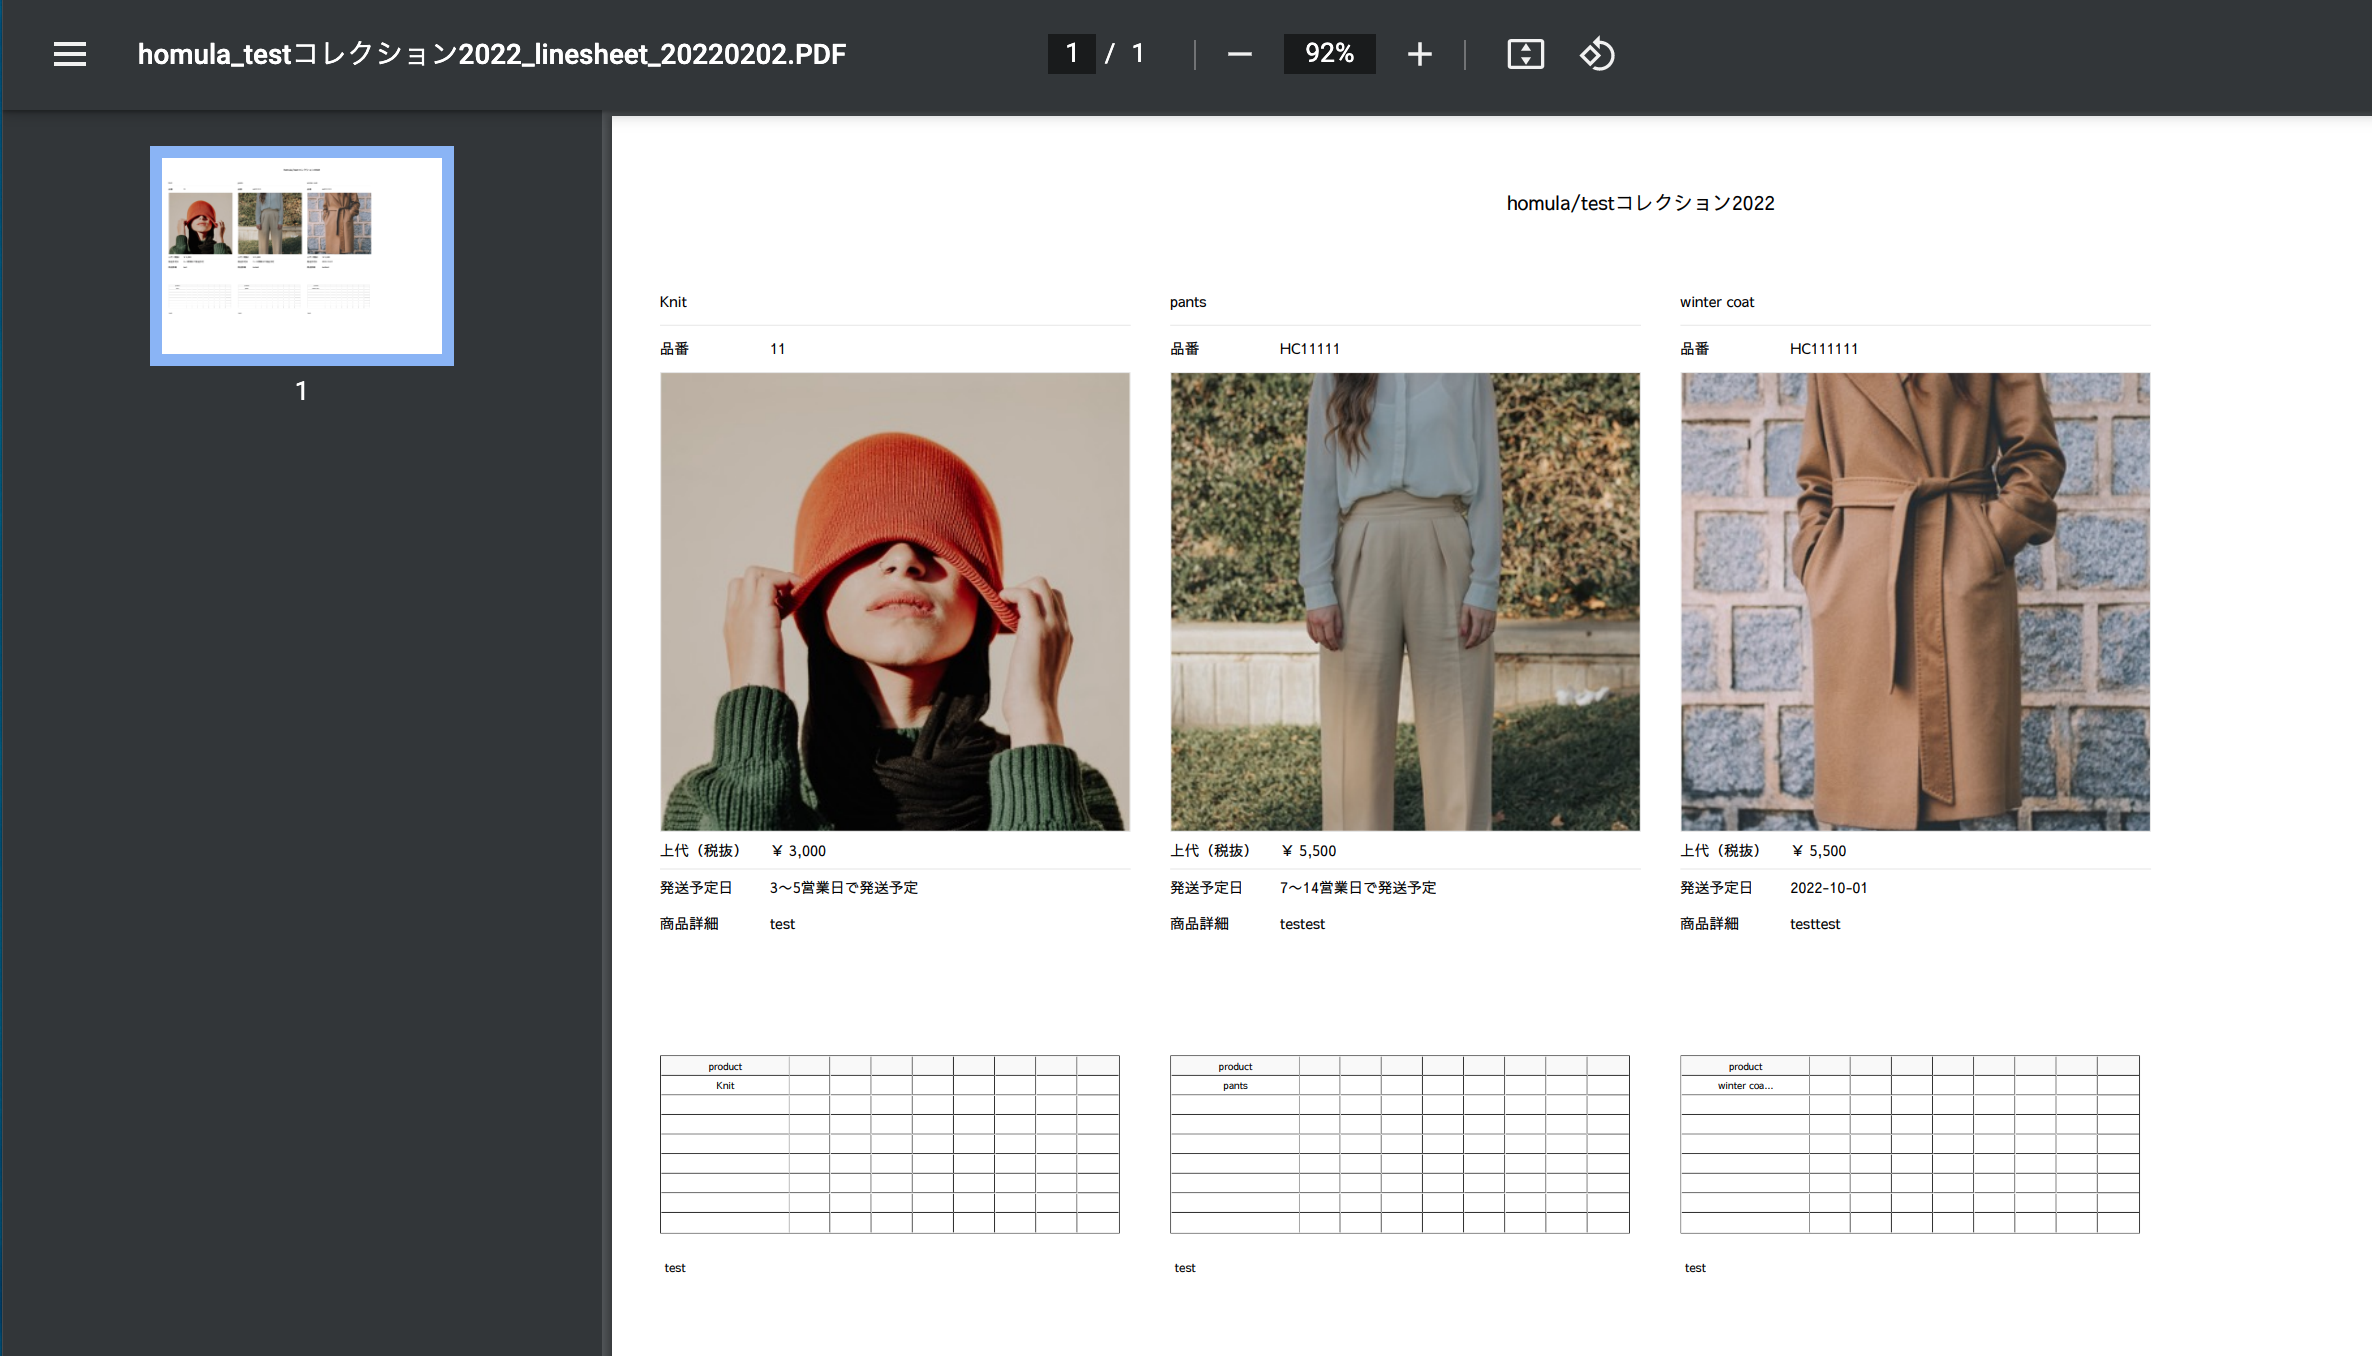
Task: Select the page 1 thumbnail
Action: pos(302,256)
